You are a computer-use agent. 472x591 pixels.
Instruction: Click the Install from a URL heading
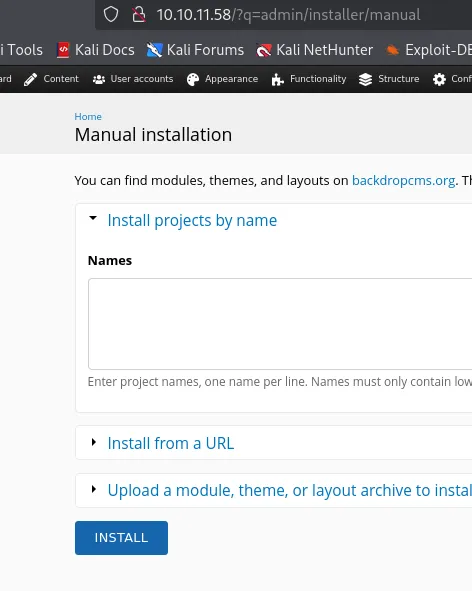(171, 443)
